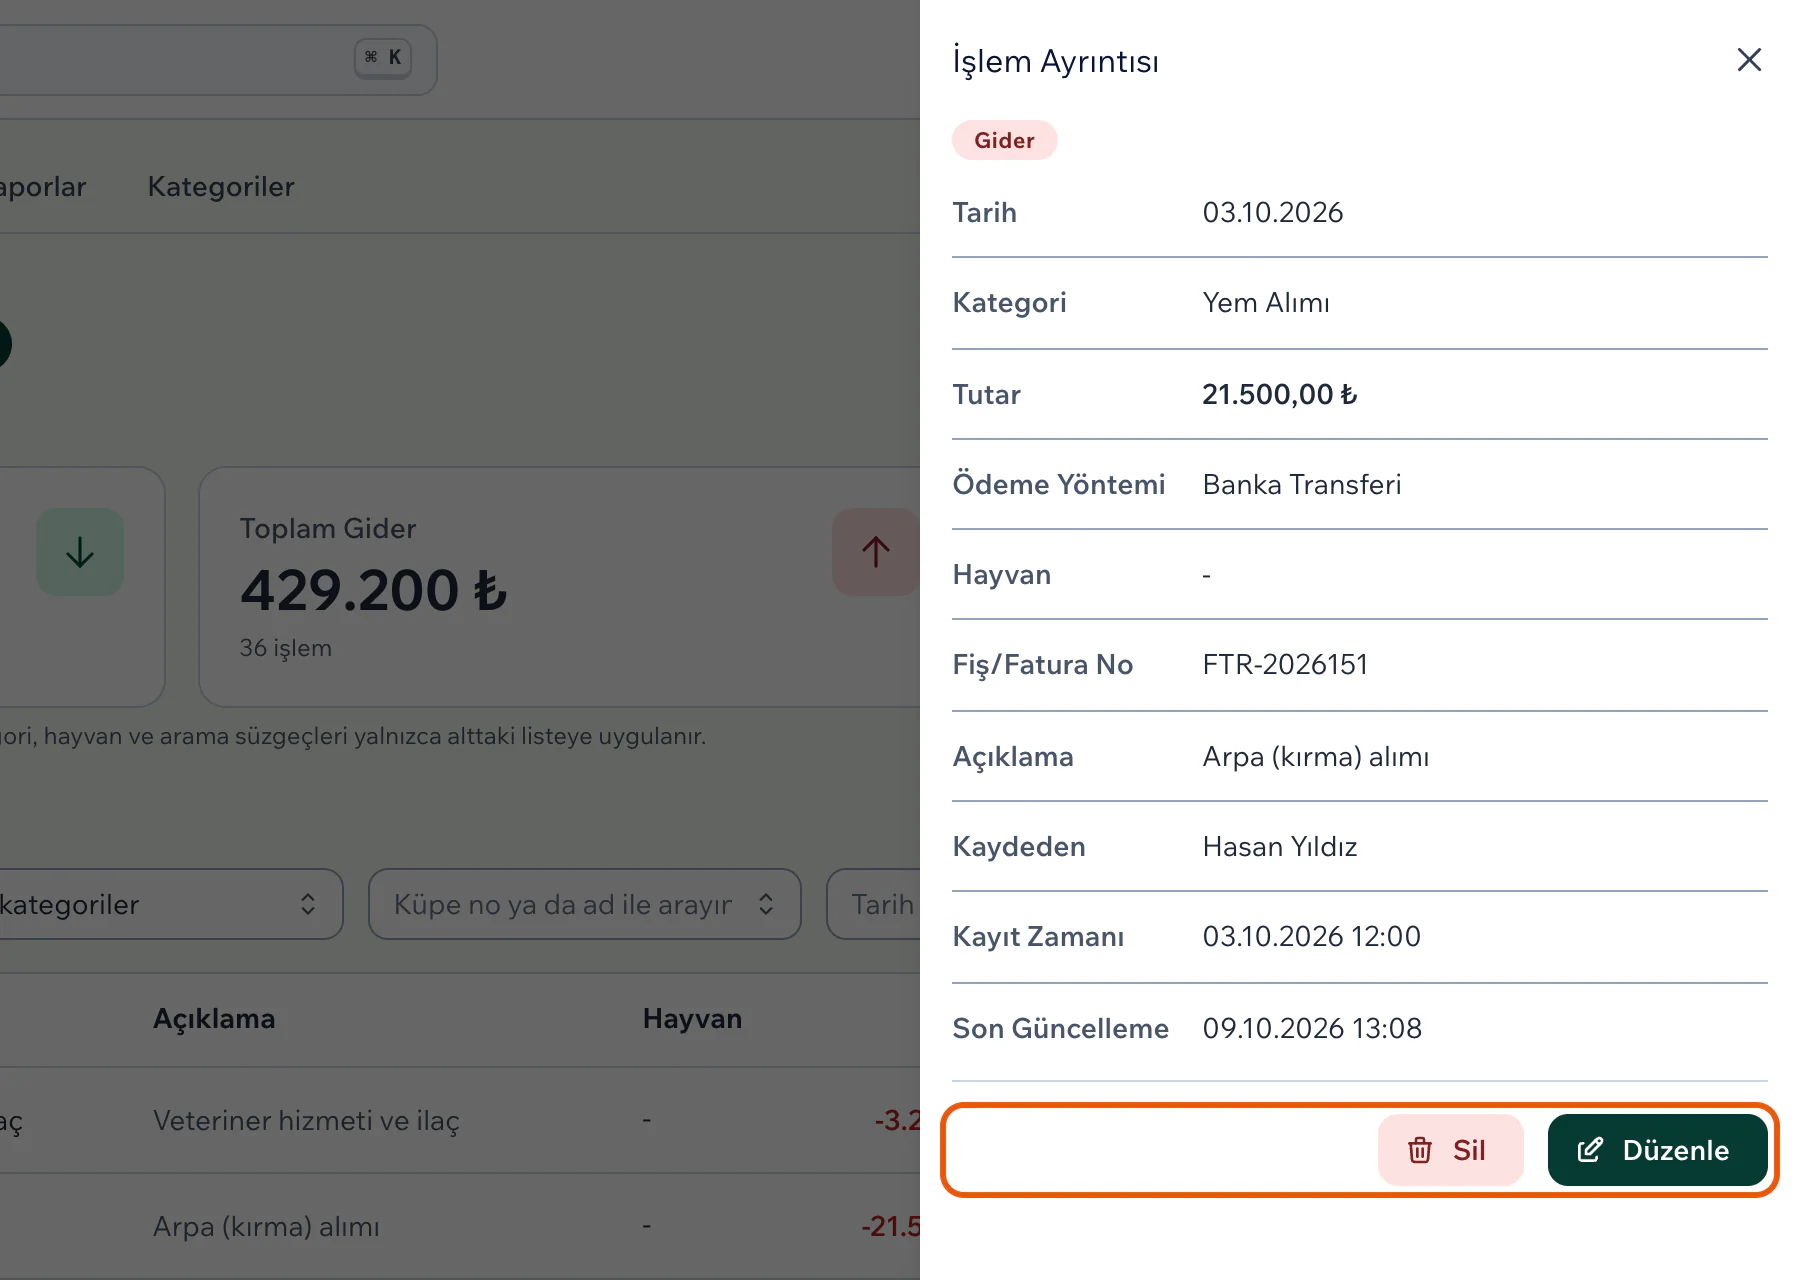Click the İşlem Ayrıntısı panel title
The image size is (1800, 1280).
tap(1055, 61)
